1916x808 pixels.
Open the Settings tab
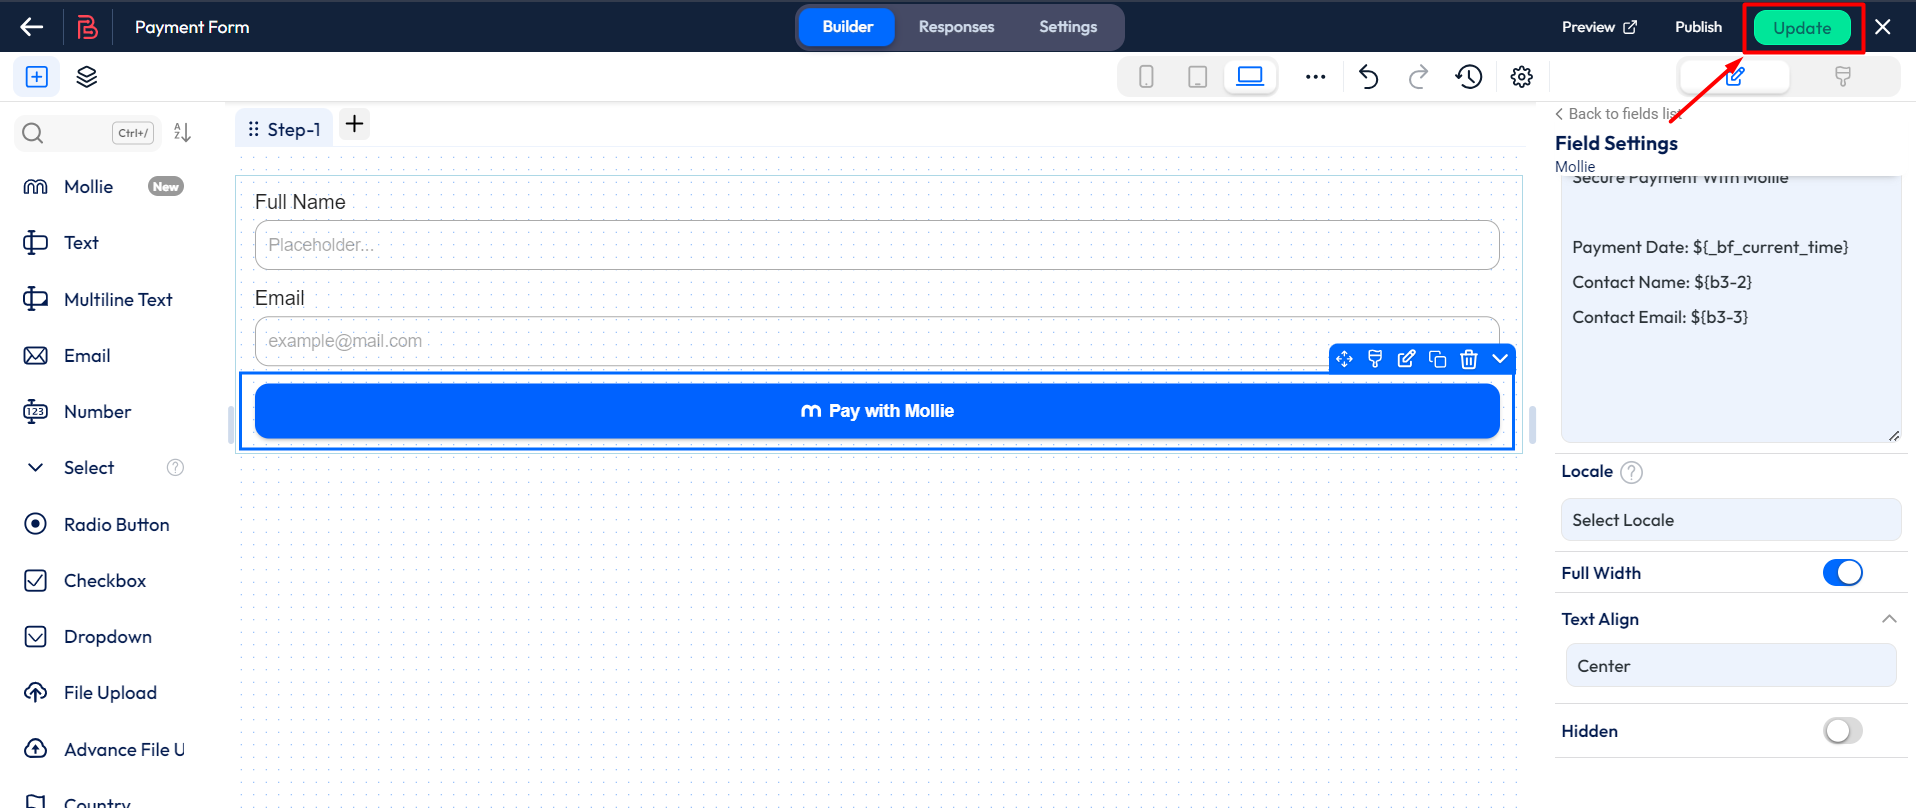click(1067, 27)
